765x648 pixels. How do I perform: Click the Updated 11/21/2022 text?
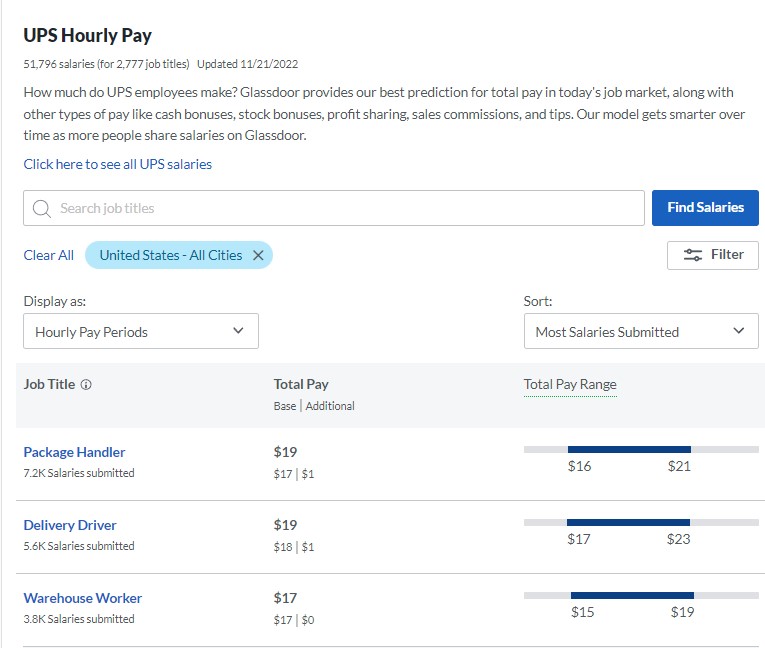point(247,64)
